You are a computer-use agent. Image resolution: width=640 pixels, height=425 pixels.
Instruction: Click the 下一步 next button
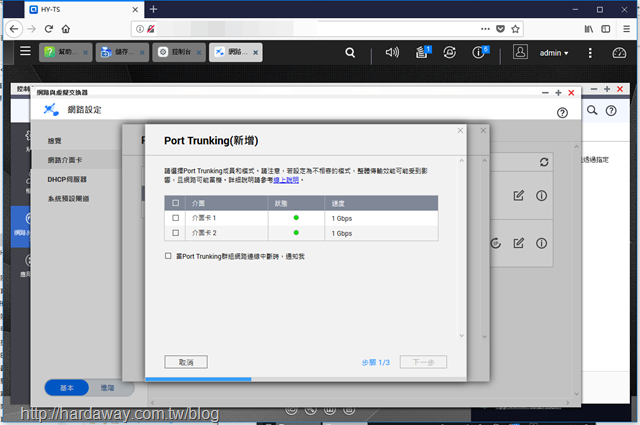coord(423,362)
